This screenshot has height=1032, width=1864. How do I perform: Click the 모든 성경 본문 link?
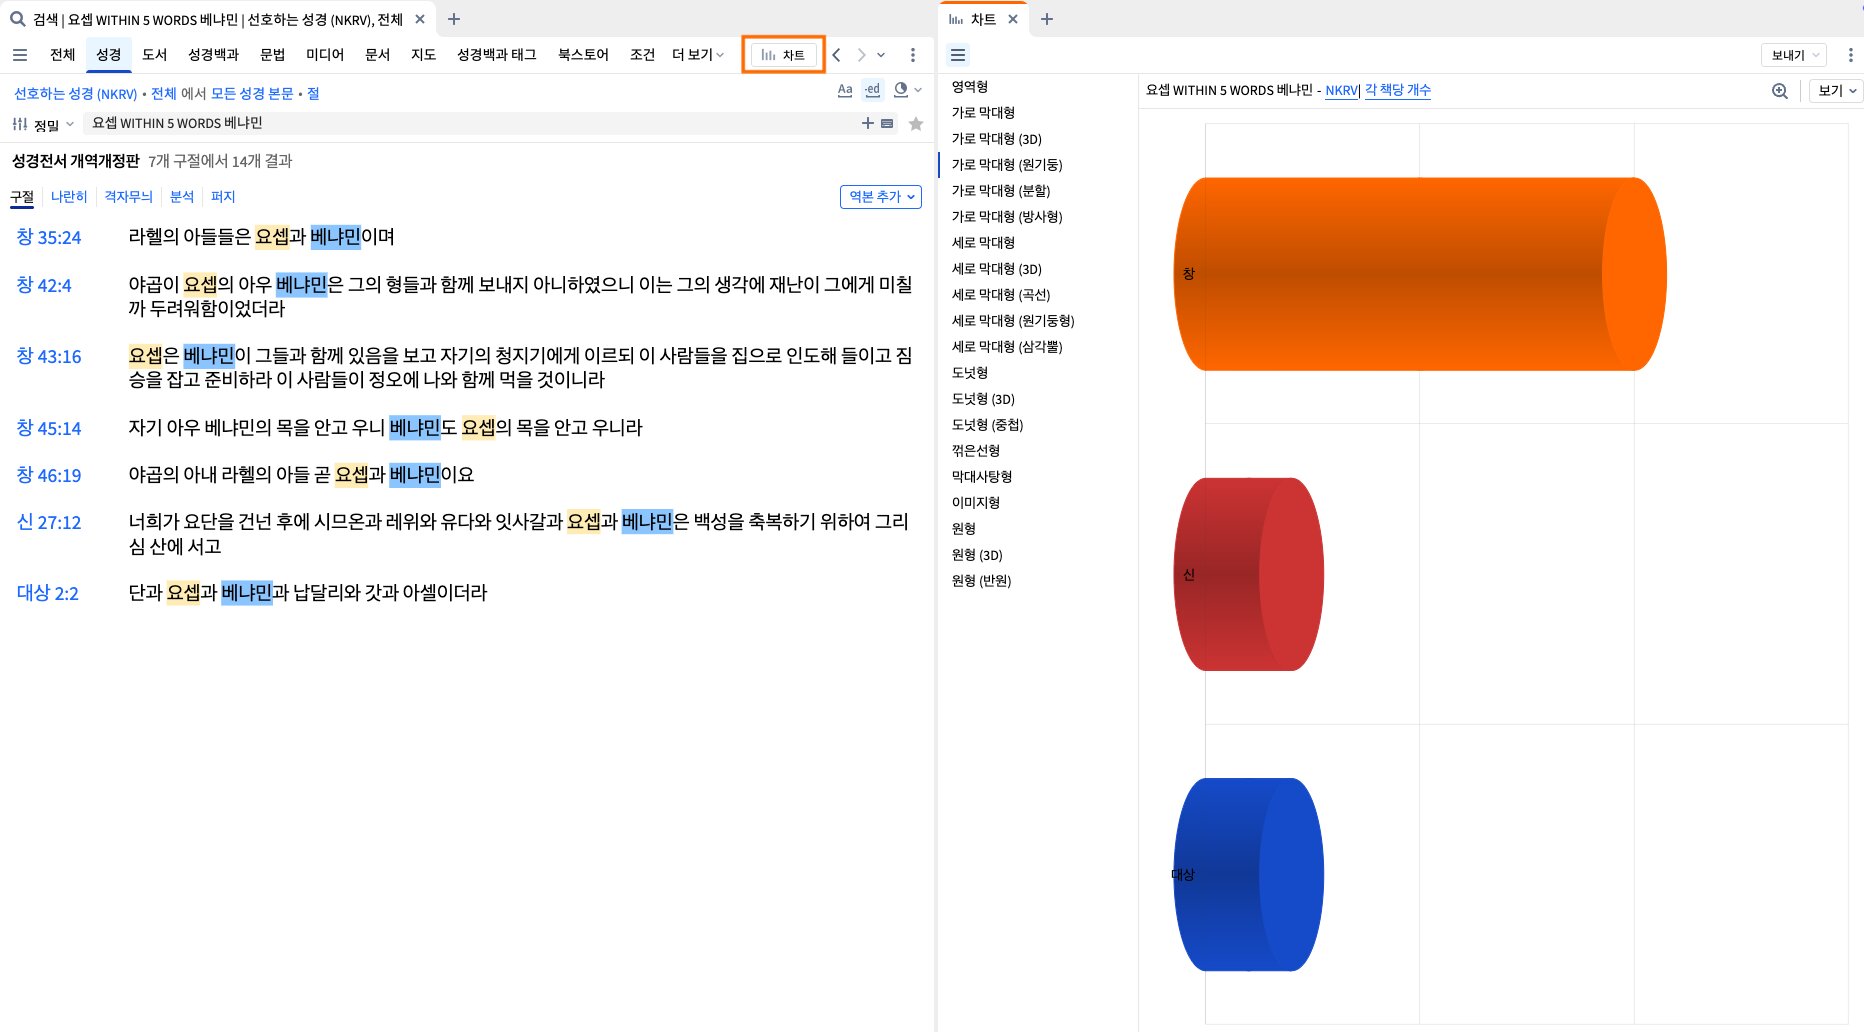(x=252, y=93)
